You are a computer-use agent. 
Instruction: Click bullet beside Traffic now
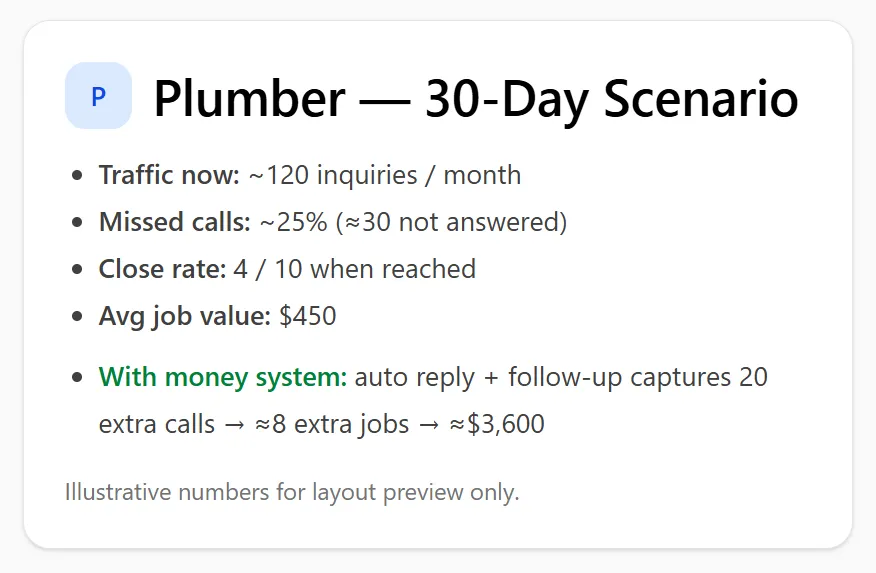[x=78, y=175]
